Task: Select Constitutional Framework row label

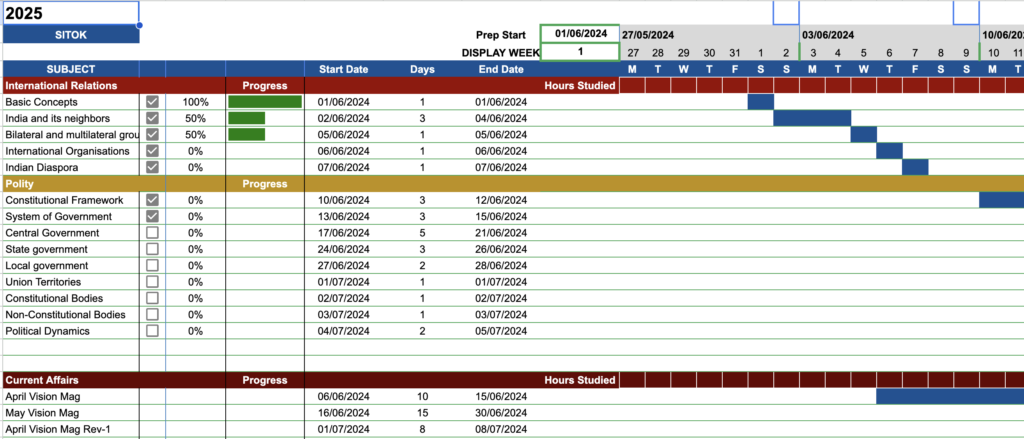Action: [x=64, y=200]
